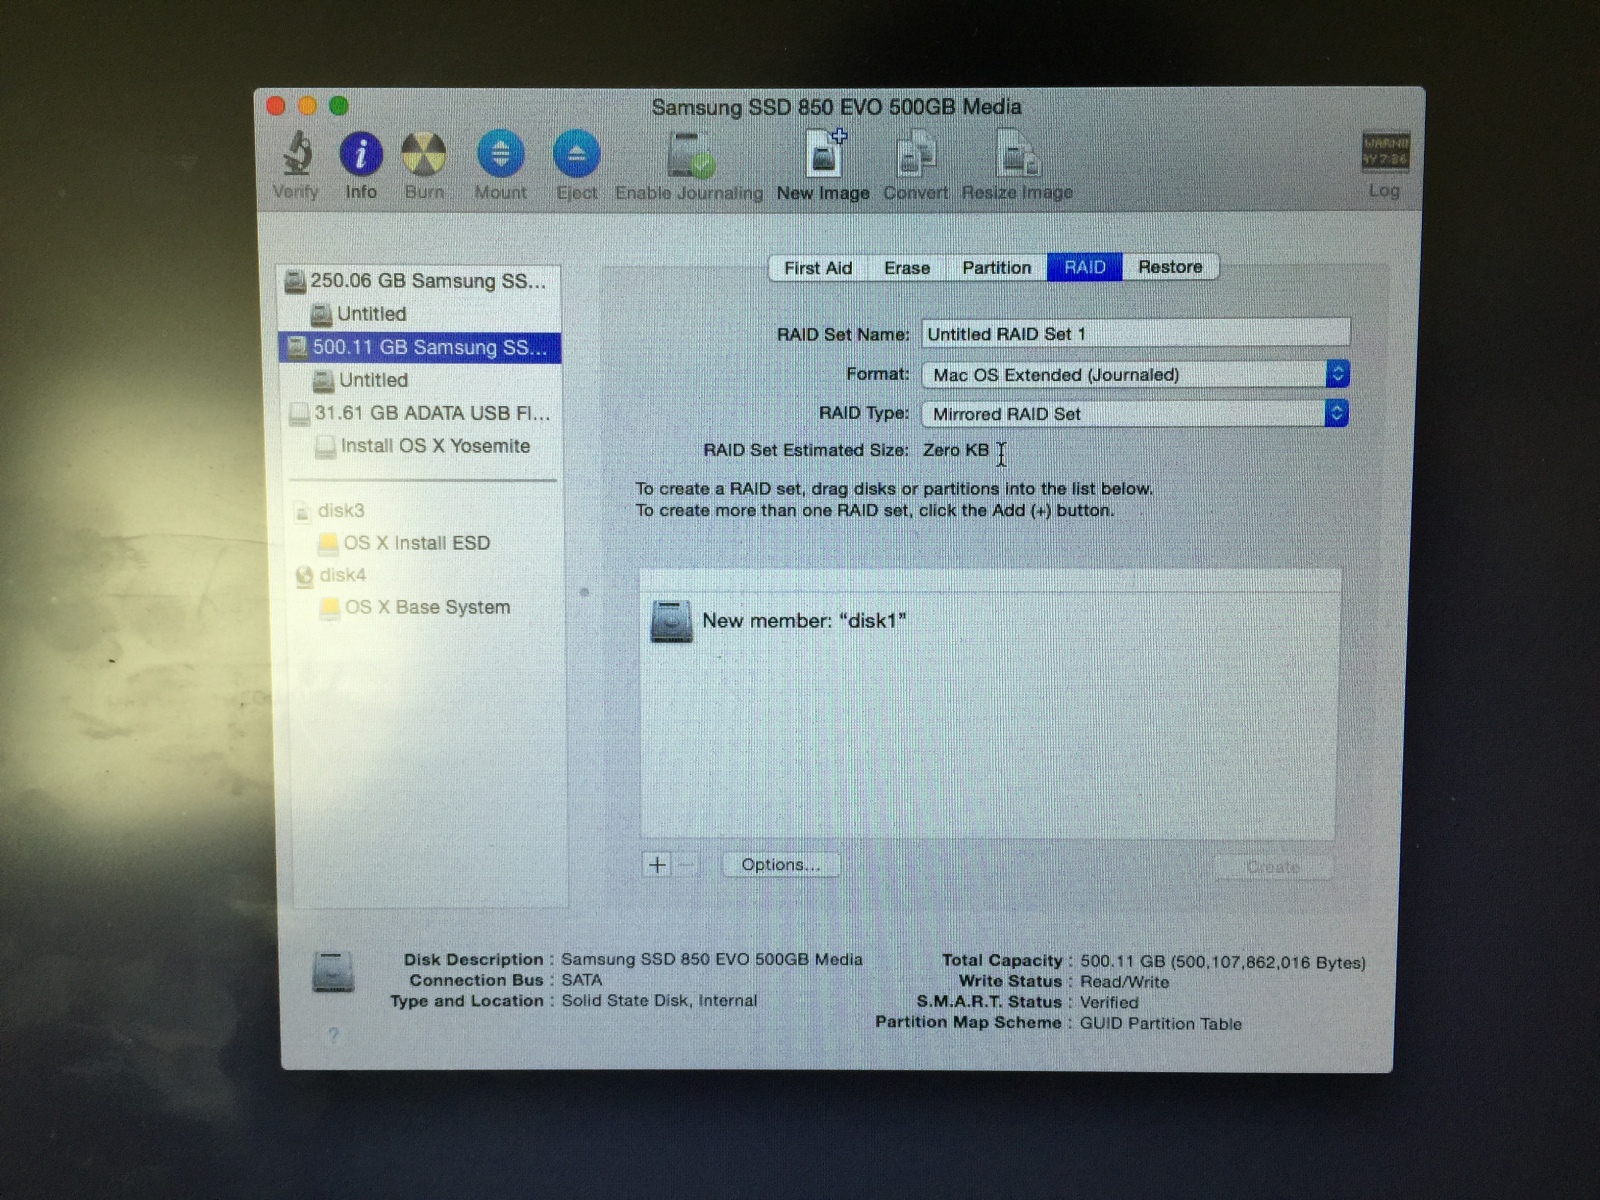
Task: Click the S.M.A.R.T. Status 'Verified' value
Action: tap(1109, 1002)
